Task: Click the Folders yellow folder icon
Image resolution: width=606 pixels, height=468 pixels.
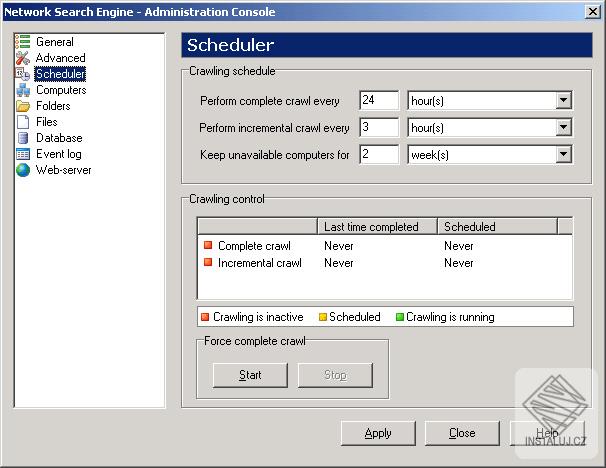Action: (x=23, y=106)
